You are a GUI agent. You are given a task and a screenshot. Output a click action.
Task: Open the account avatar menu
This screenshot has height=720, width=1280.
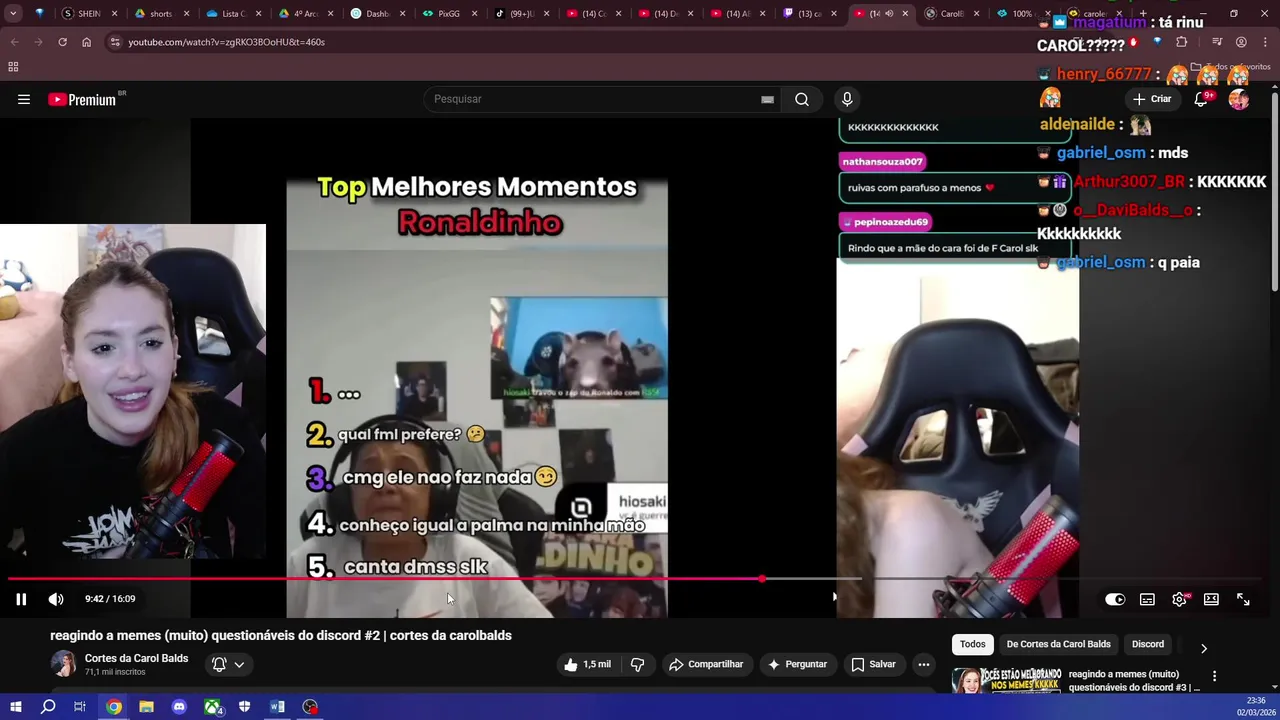[x=1239, y=99]
